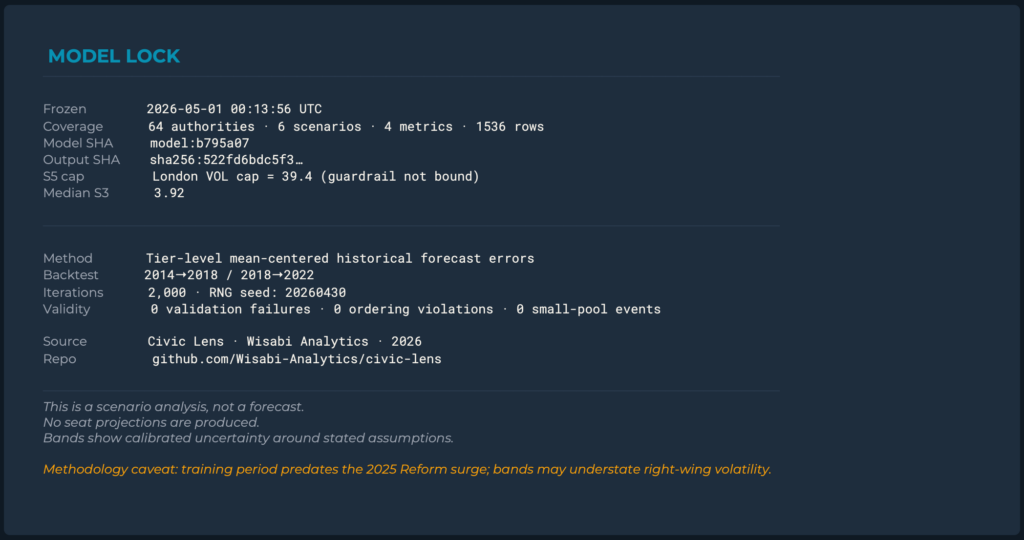
Task: Click the London VOL cap value
Action: coord(315,176)
